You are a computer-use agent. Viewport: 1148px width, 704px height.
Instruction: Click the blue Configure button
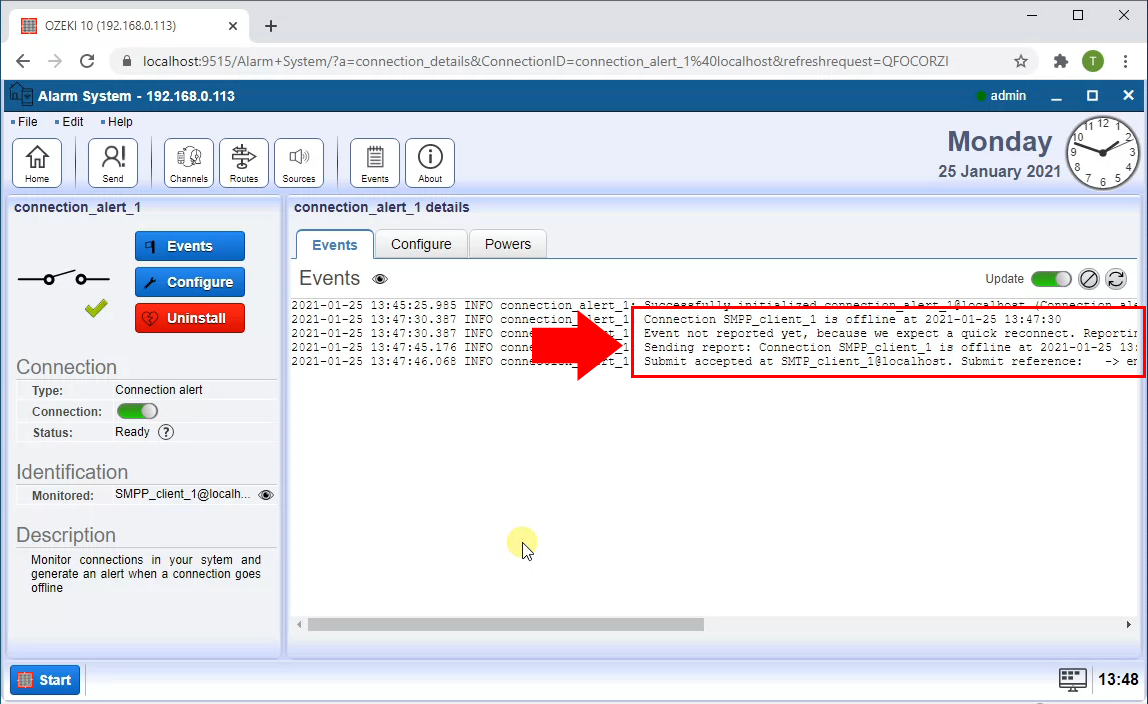point(190,282)
